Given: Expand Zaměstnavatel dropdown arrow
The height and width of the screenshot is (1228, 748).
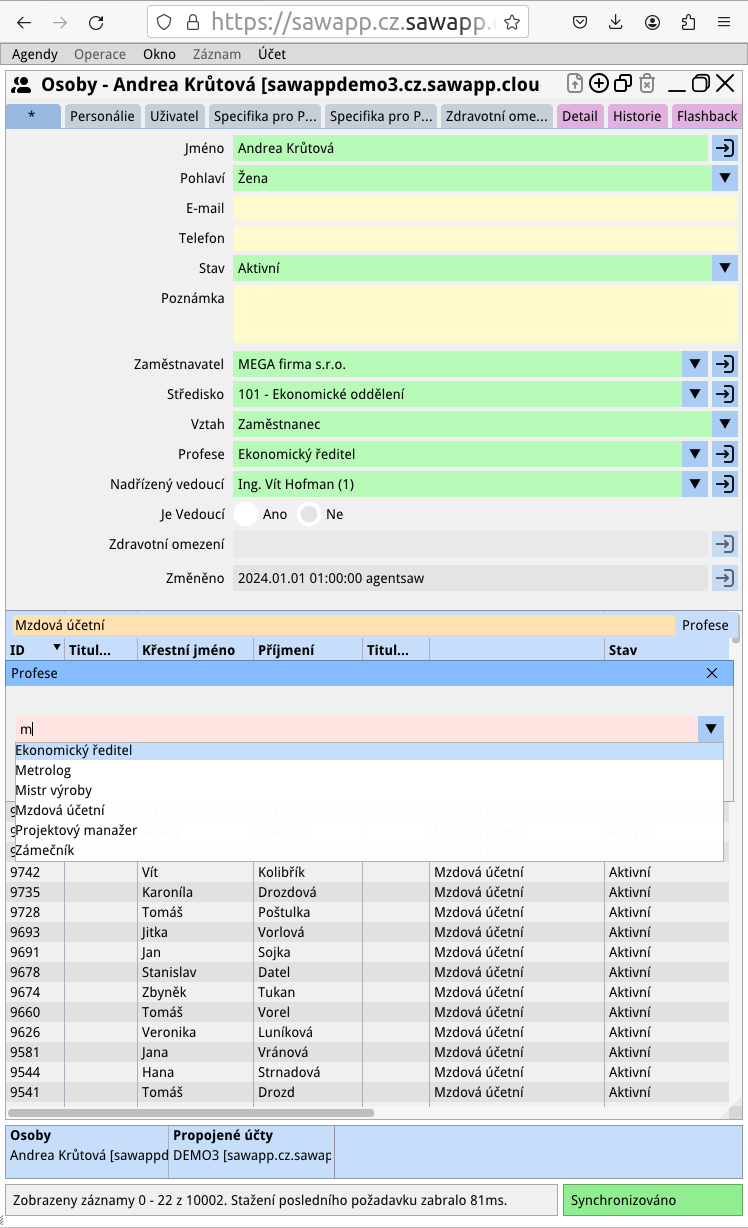Looking at the screenshot, I should 694,364.
